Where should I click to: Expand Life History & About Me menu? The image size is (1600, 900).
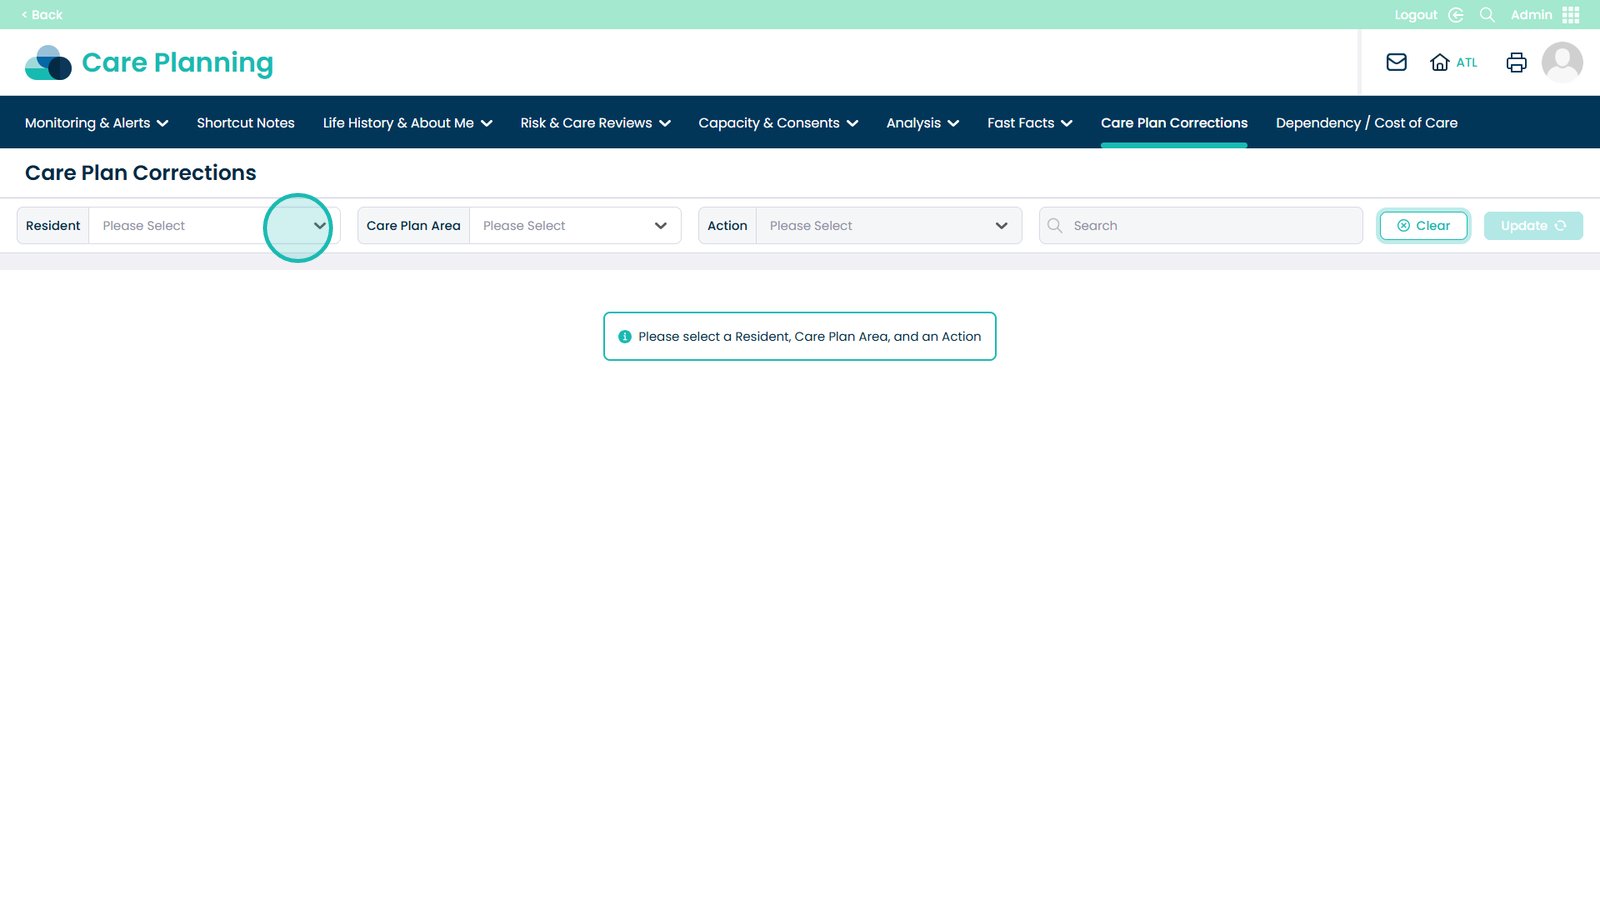coord(408,123)
